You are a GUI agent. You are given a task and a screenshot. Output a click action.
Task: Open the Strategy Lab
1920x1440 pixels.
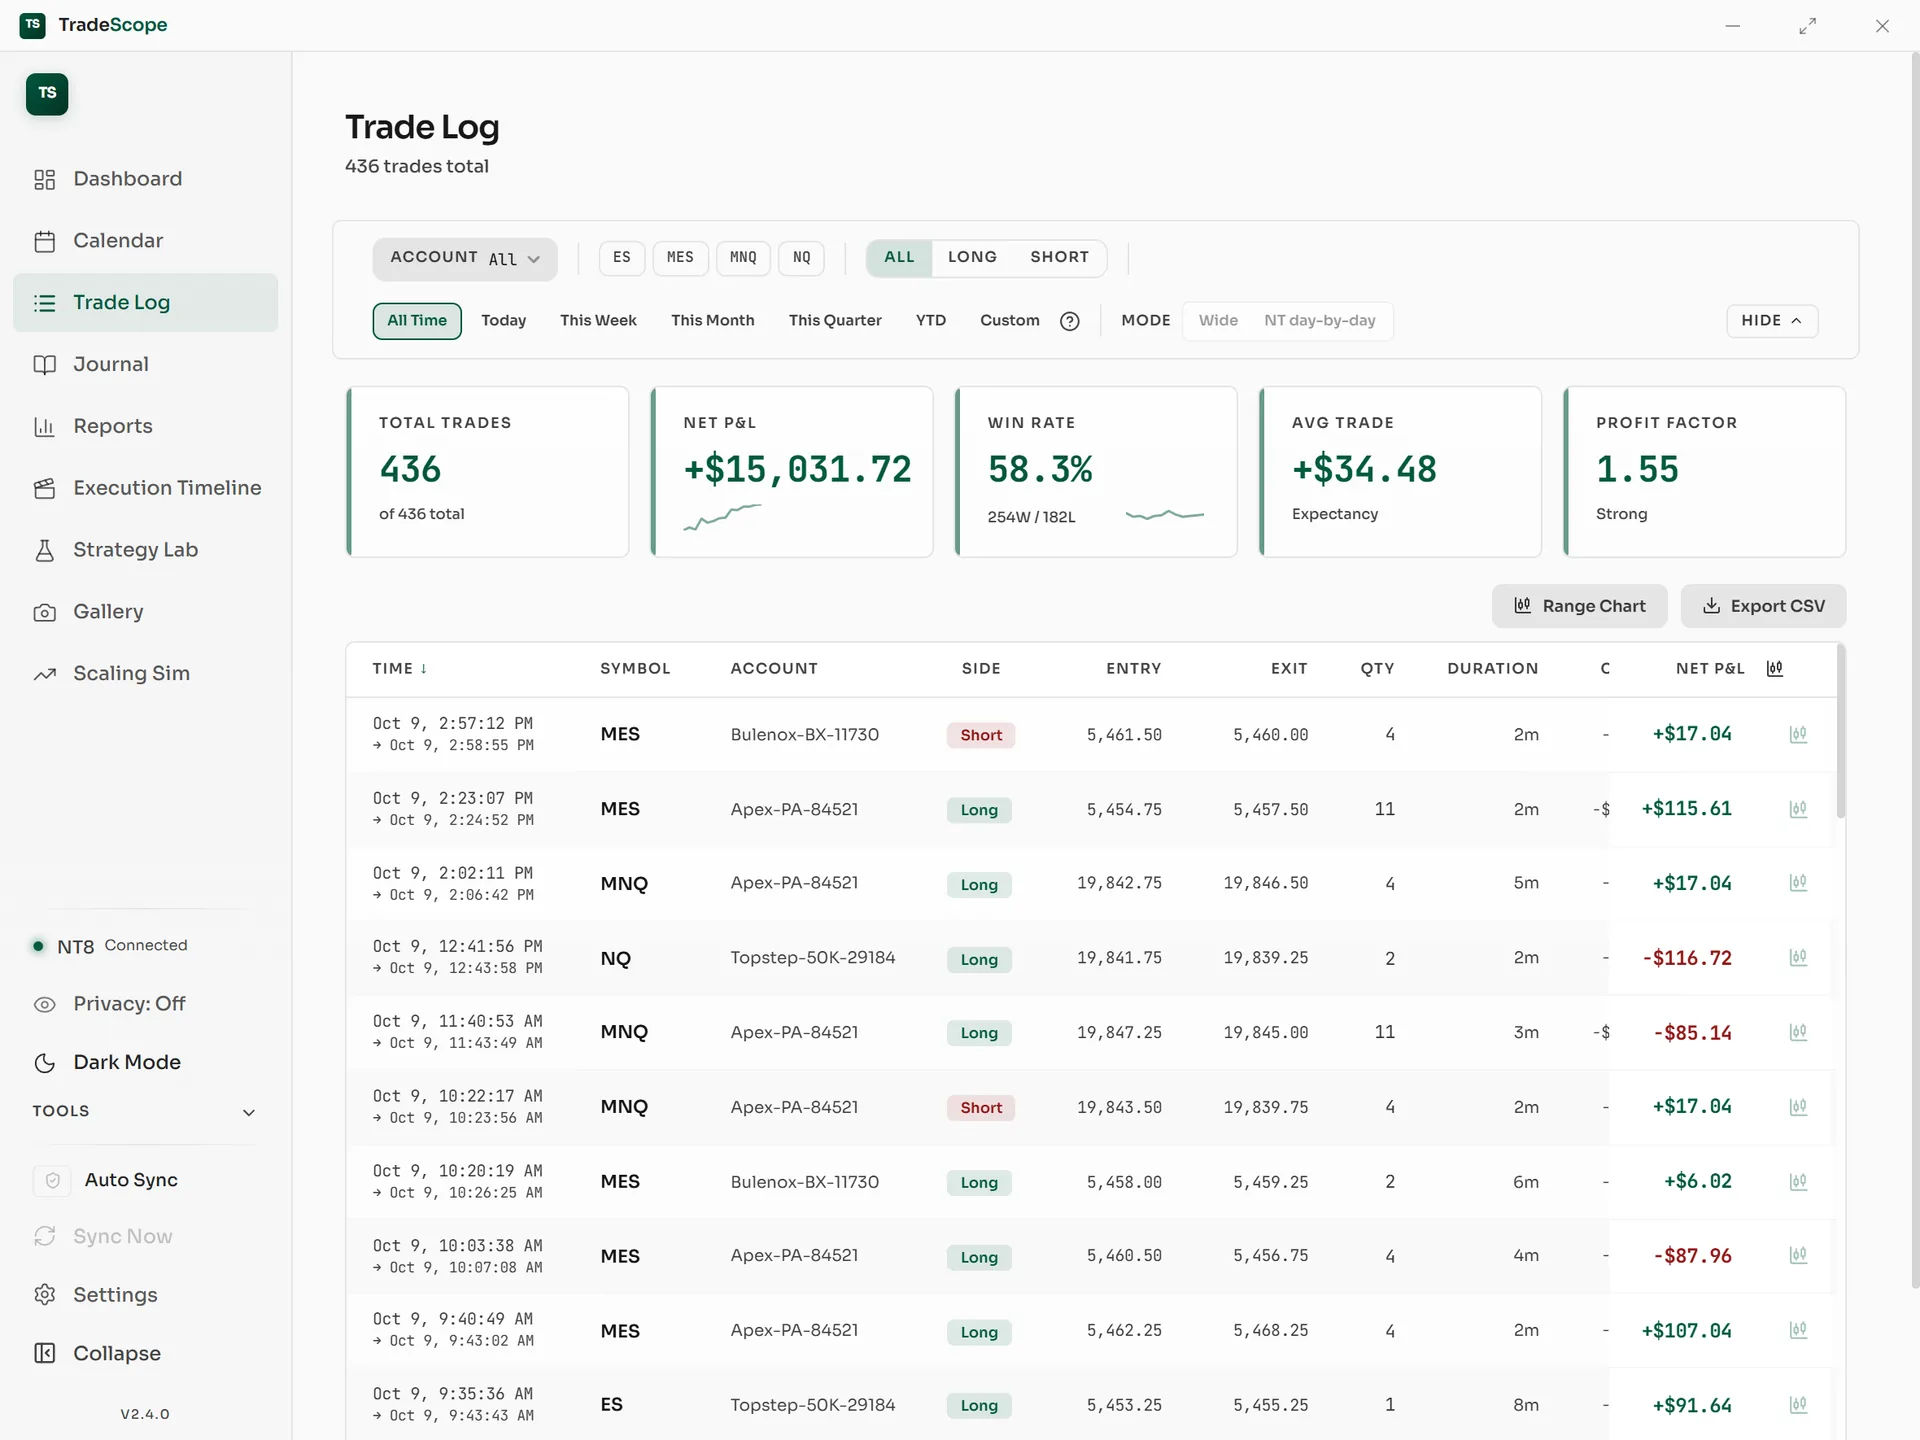(x=145, y=551)
